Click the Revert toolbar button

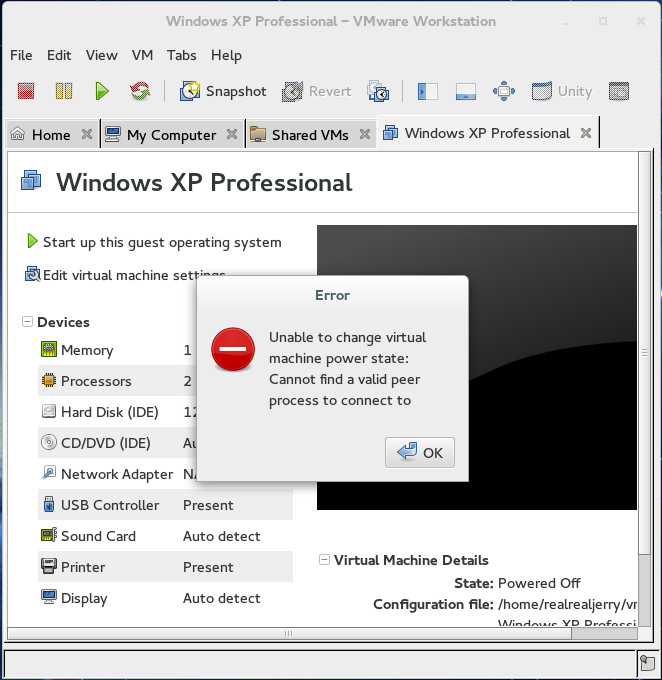click(316, 91)
